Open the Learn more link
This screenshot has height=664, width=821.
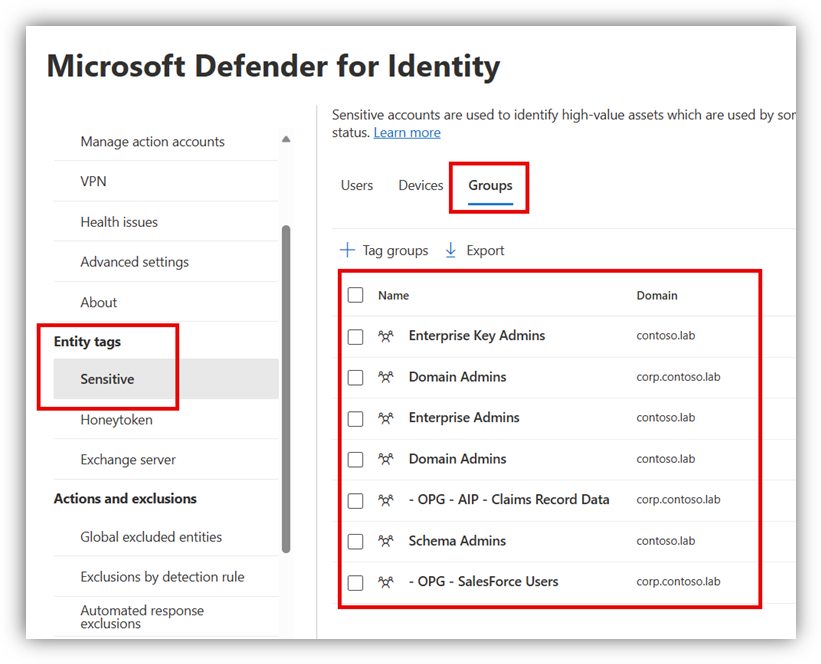click(407, 132)
